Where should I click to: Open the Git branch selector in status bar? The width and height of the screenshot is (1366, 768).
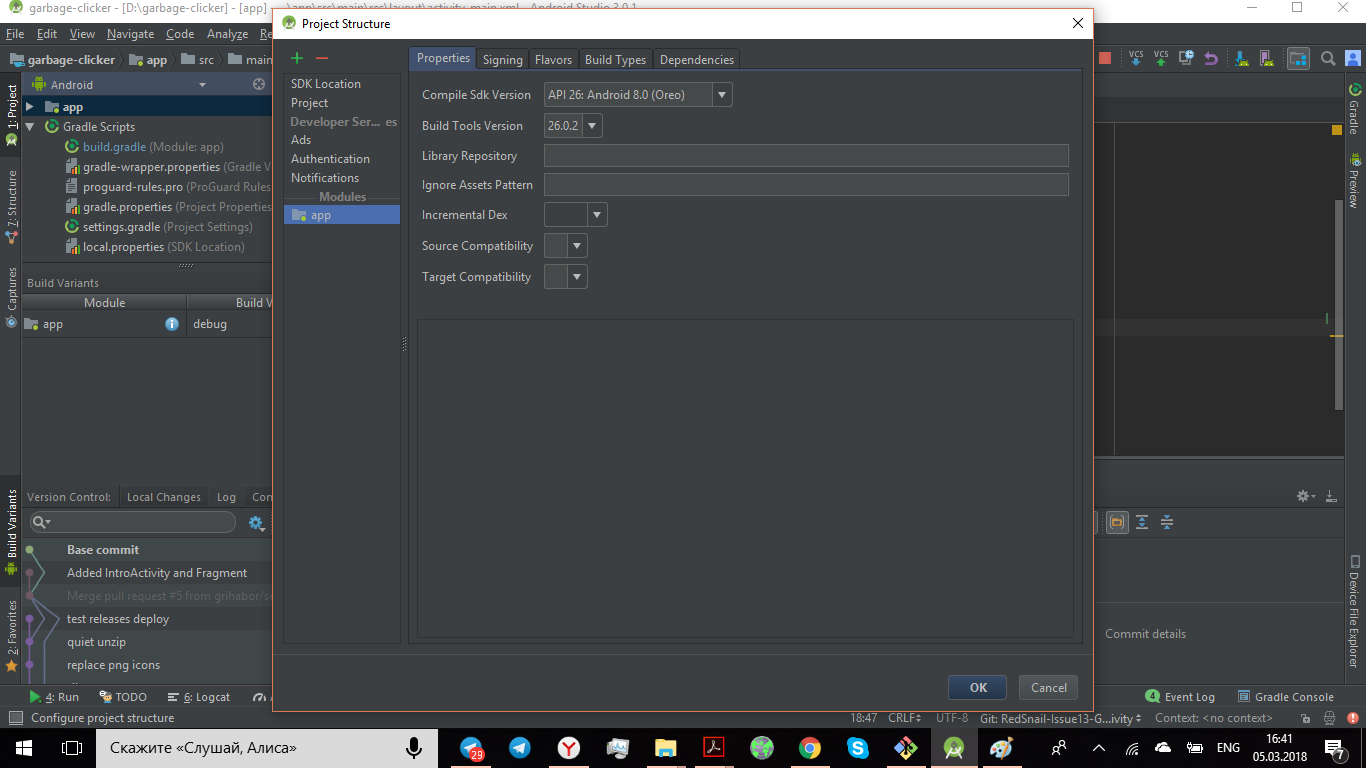click(1061, 718)
